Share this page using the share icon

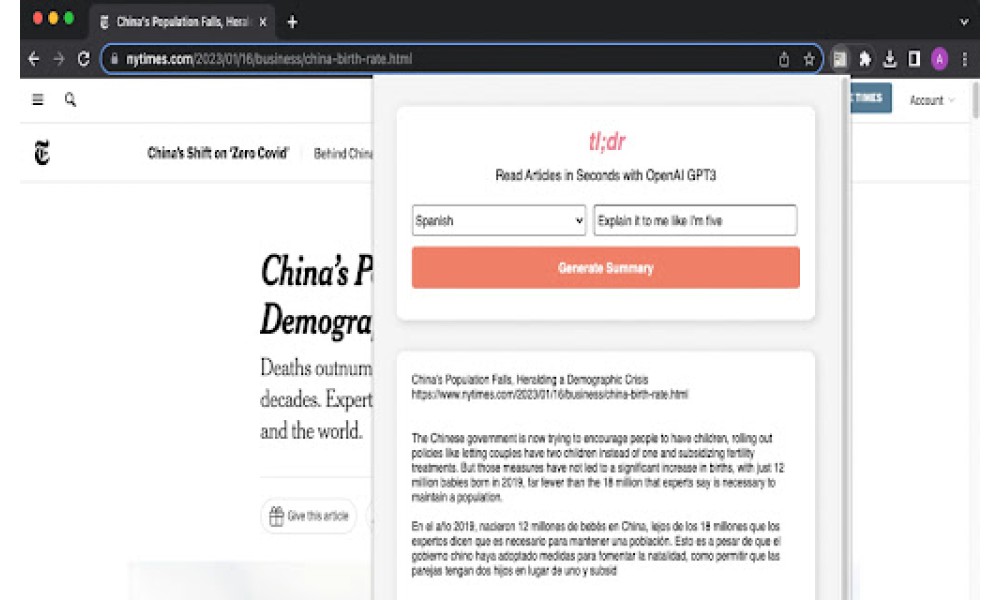tap(784, 59)
